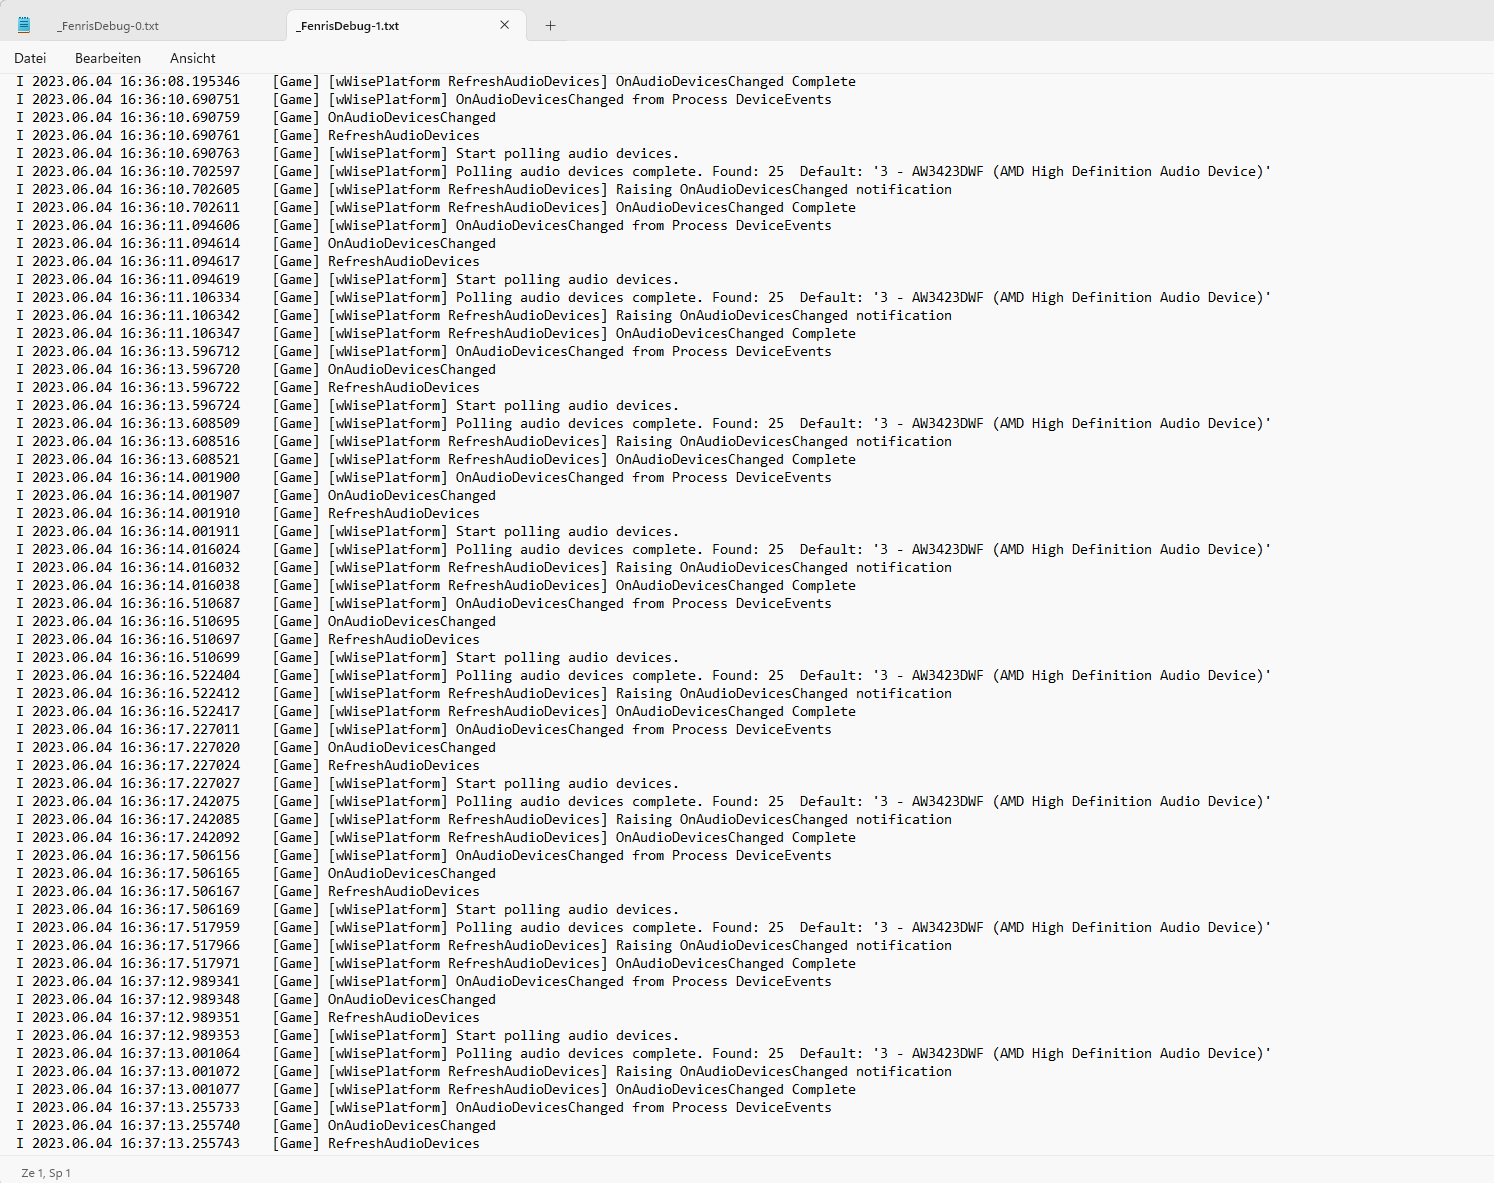This screenshot has height=1183, width=1494.
Task: Open the Bearbeiten menu
Action: coord(108,58)
